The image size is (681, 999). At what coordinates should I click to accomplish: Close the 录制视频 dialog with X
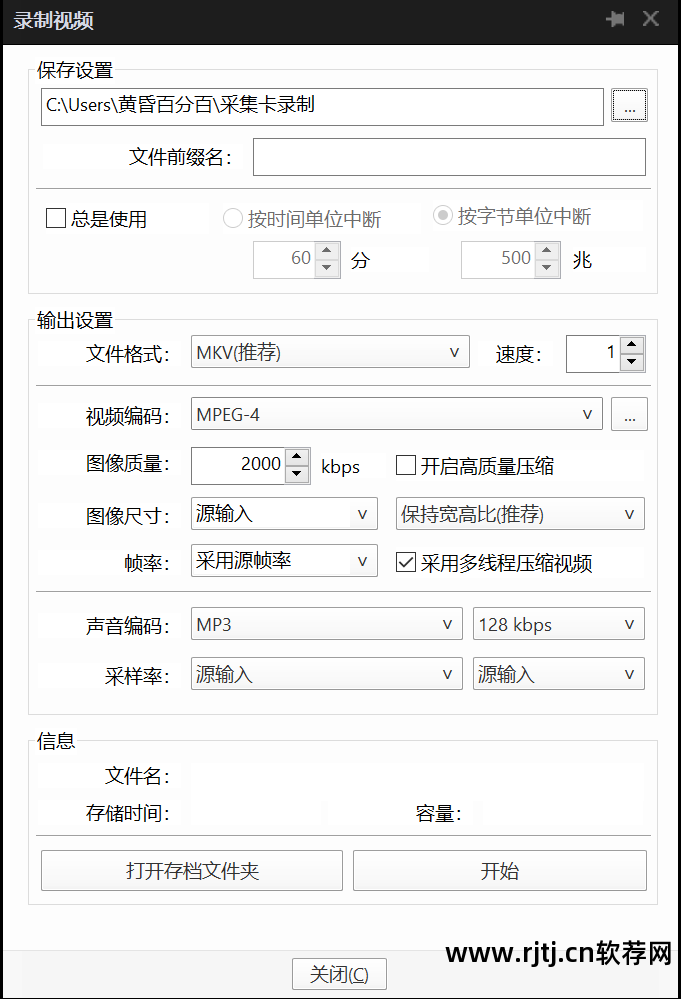[650, 19]
